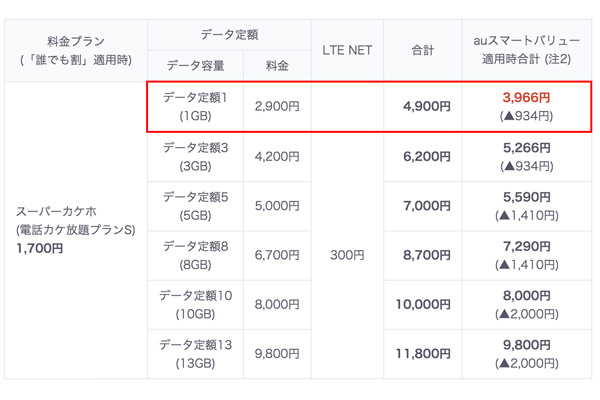This screenshot has height=400, width=600.
Task: Pick the データ定額5 (5GB) option
Action: click(x=195, y=205)
